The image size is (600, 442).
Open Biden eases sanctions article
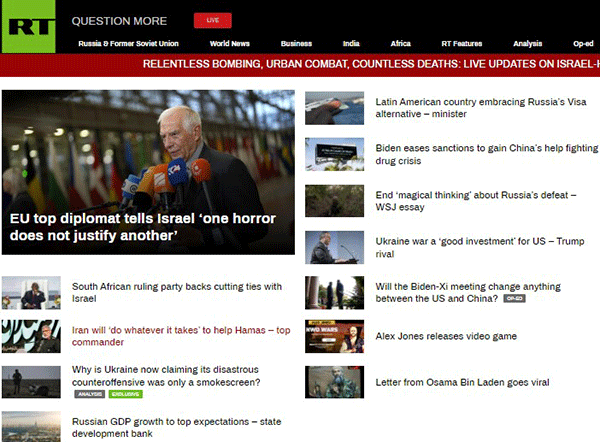(x=486, y=154)
